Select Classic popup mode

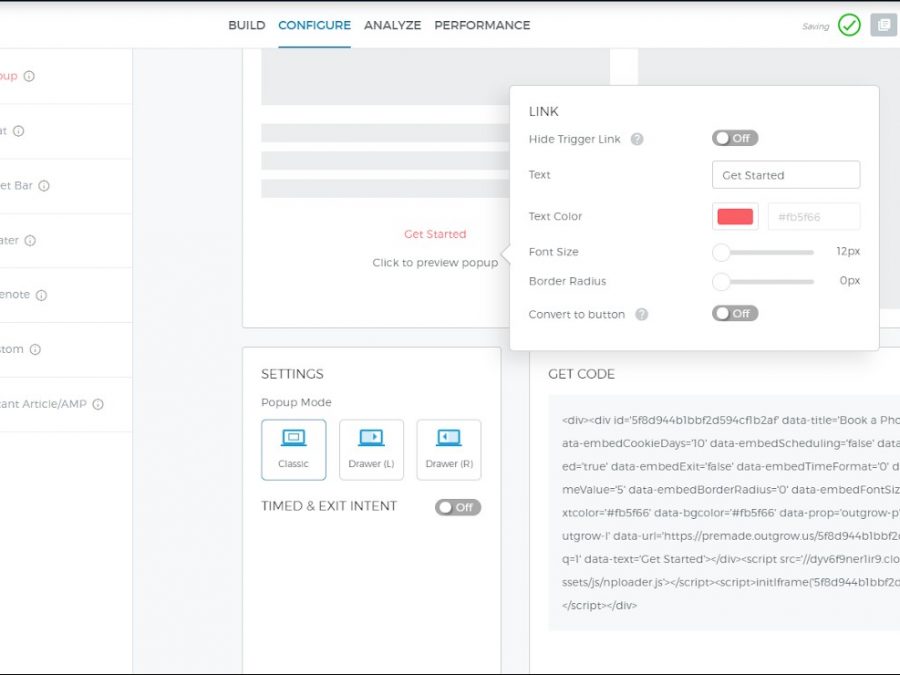(x=293, y=449)
